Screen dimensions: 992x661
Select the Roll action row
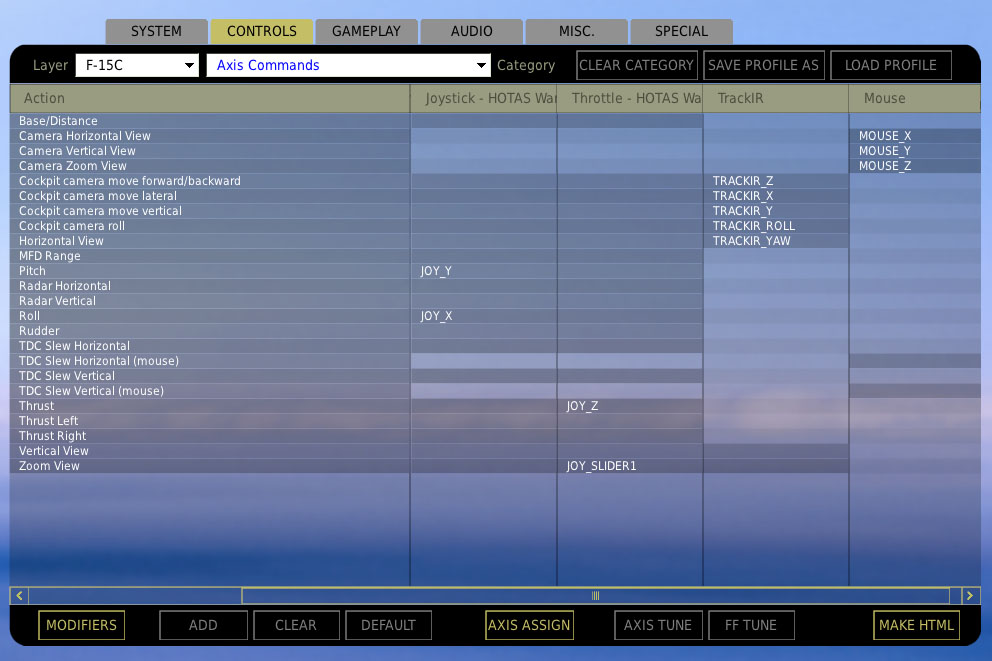point(210,316)
